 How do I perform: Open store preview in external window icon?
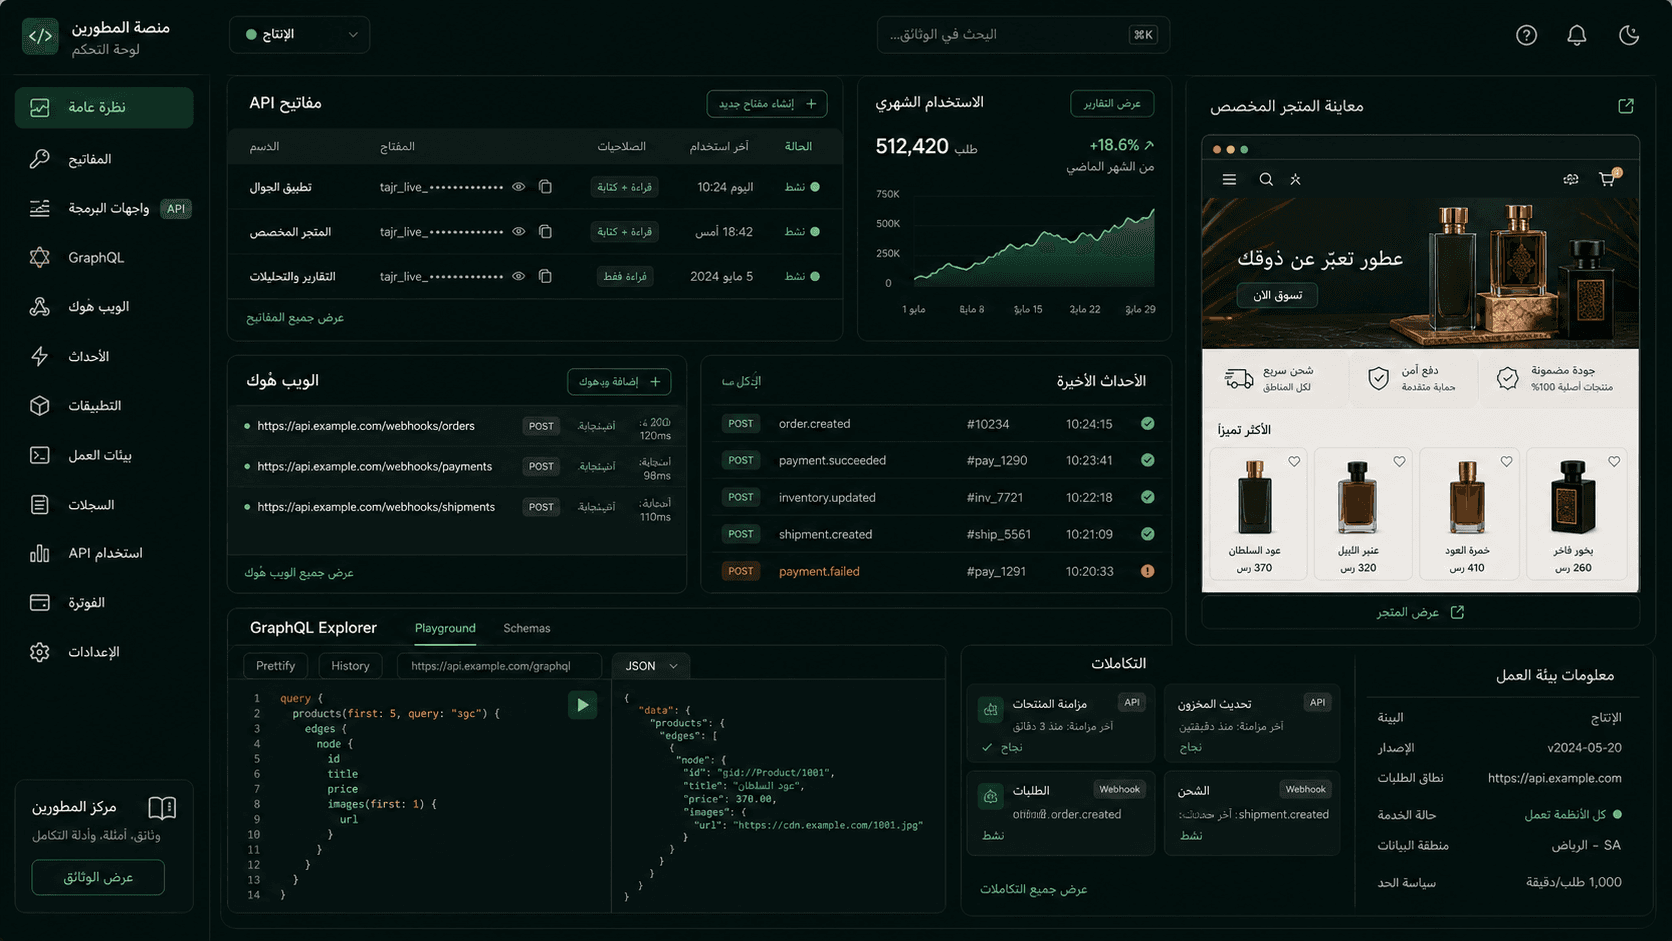1626,106
